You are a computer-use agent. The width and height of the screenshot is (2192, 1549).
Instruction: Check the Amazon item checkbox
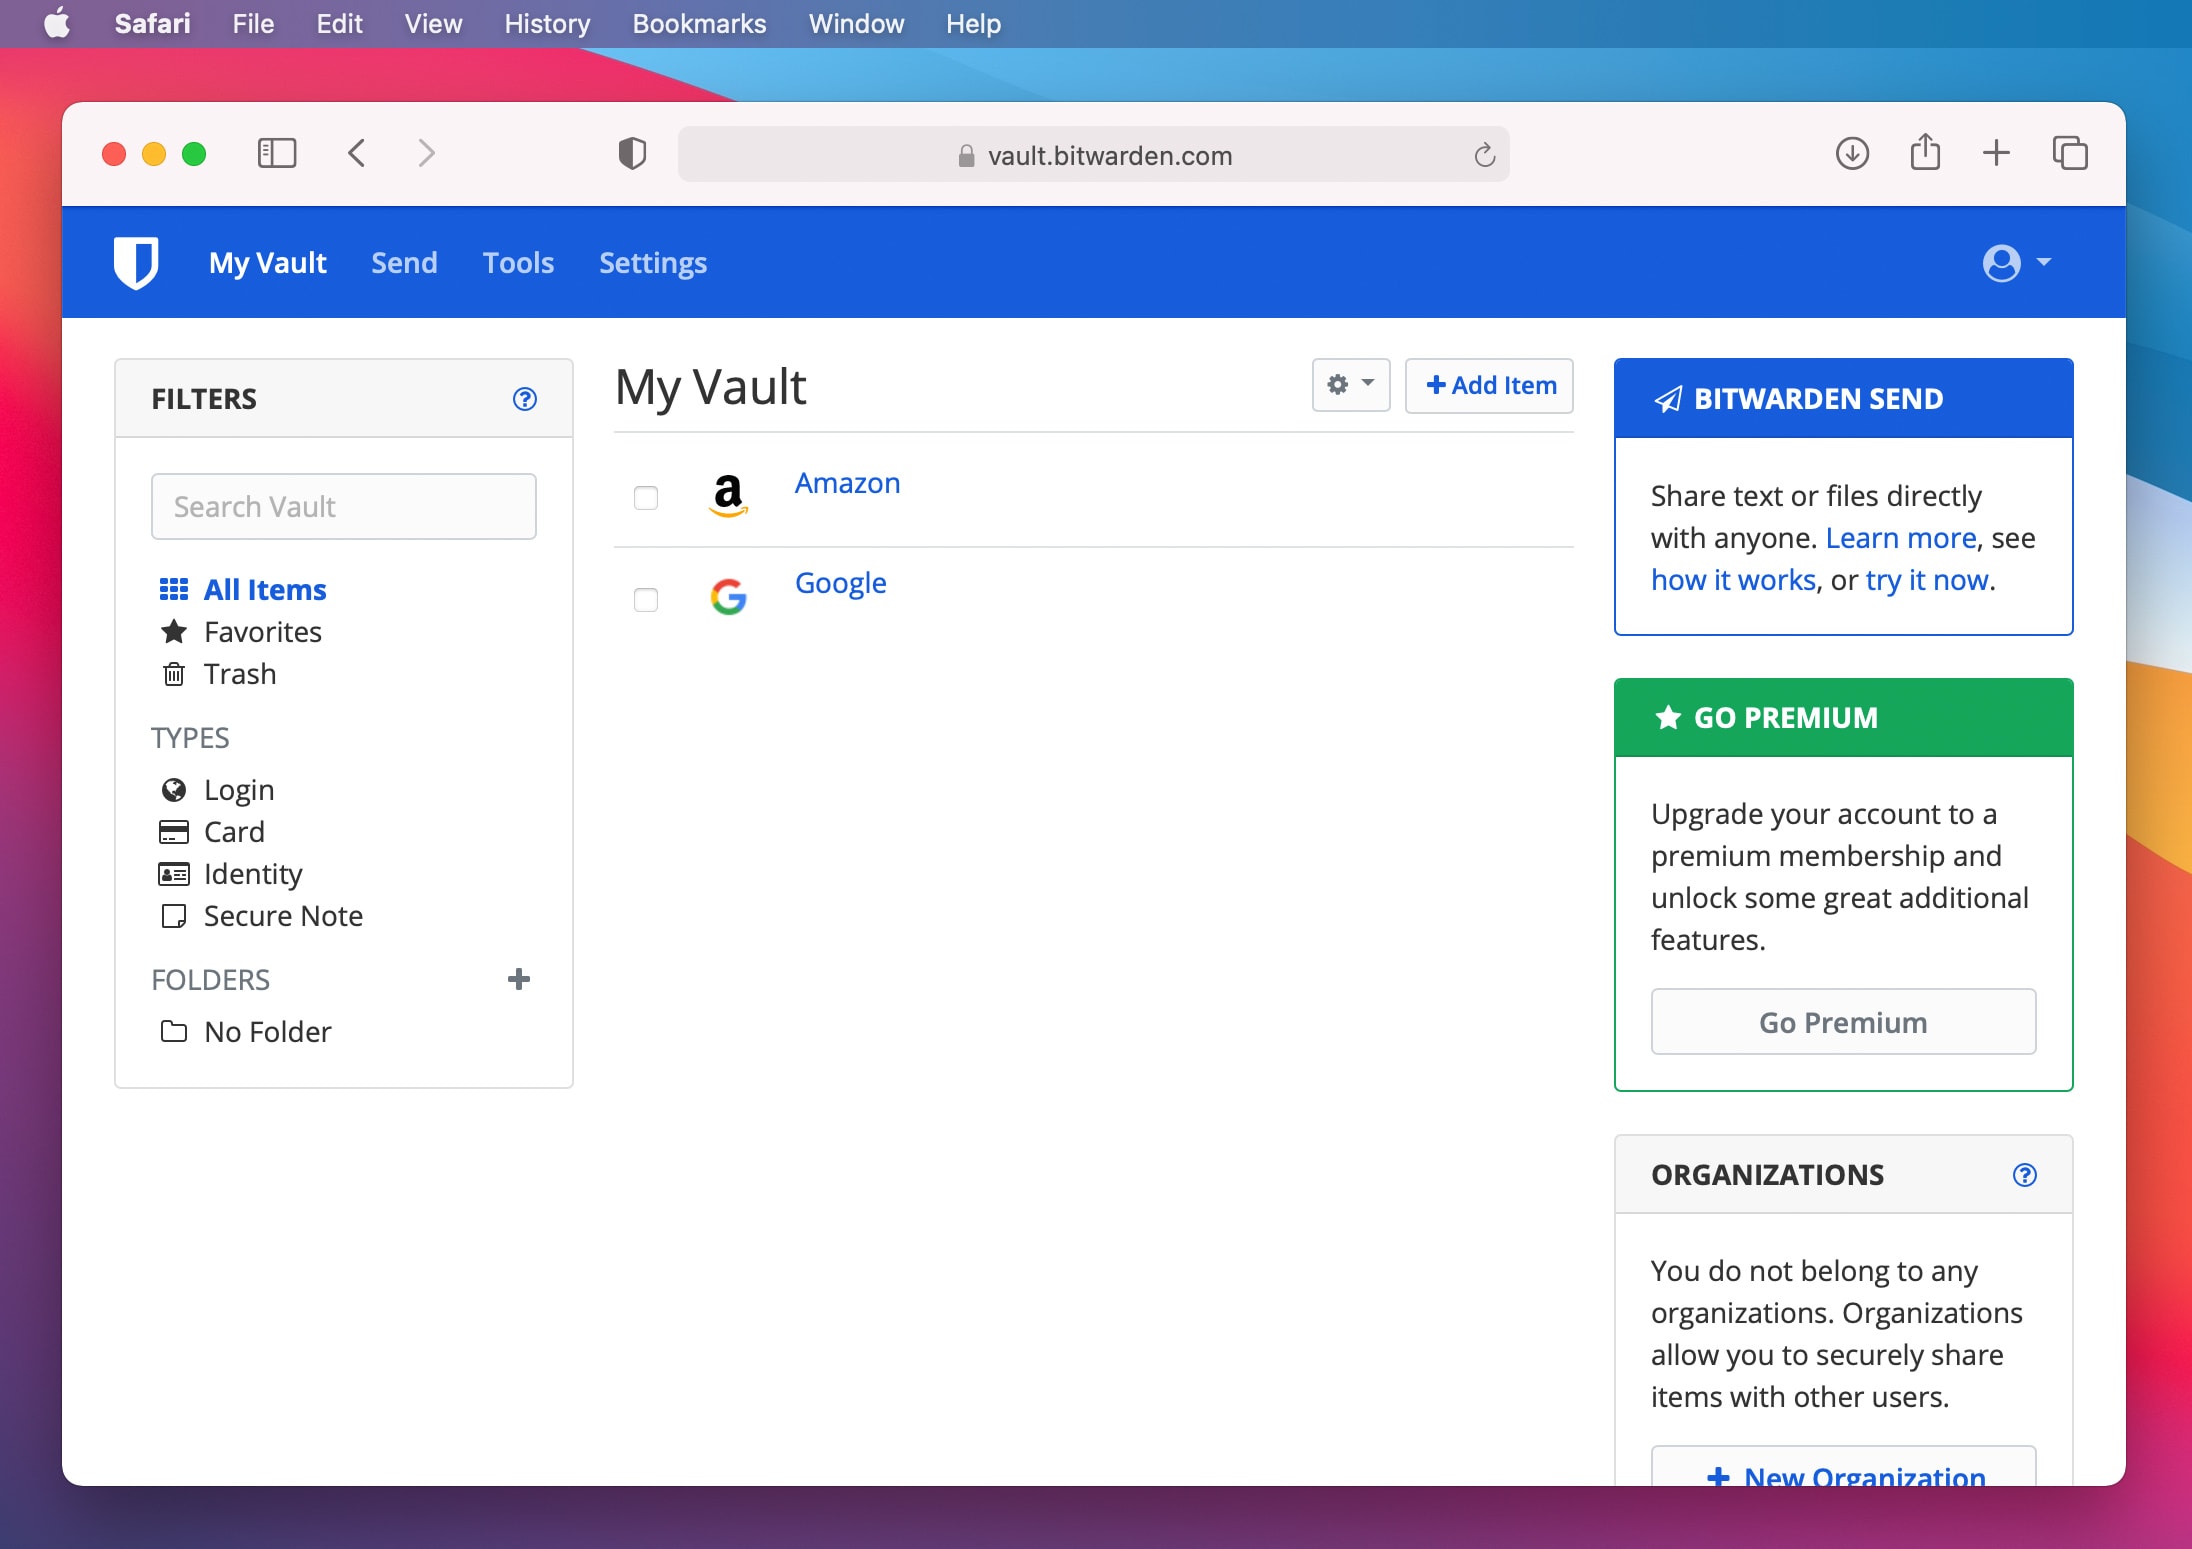pyautogui.click(x=646, y=497)
